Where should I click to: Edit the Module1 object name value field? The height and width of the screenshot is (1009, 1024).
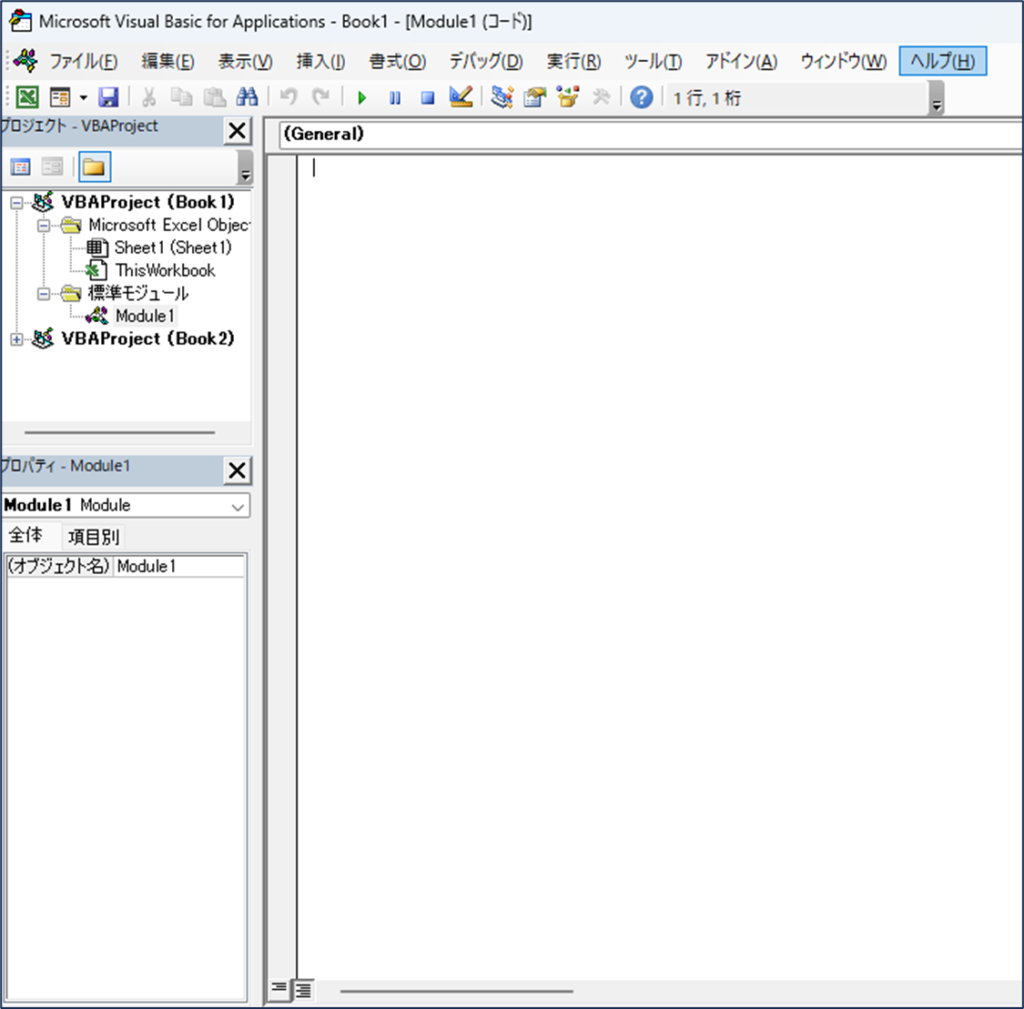click(x=180, y=566)
